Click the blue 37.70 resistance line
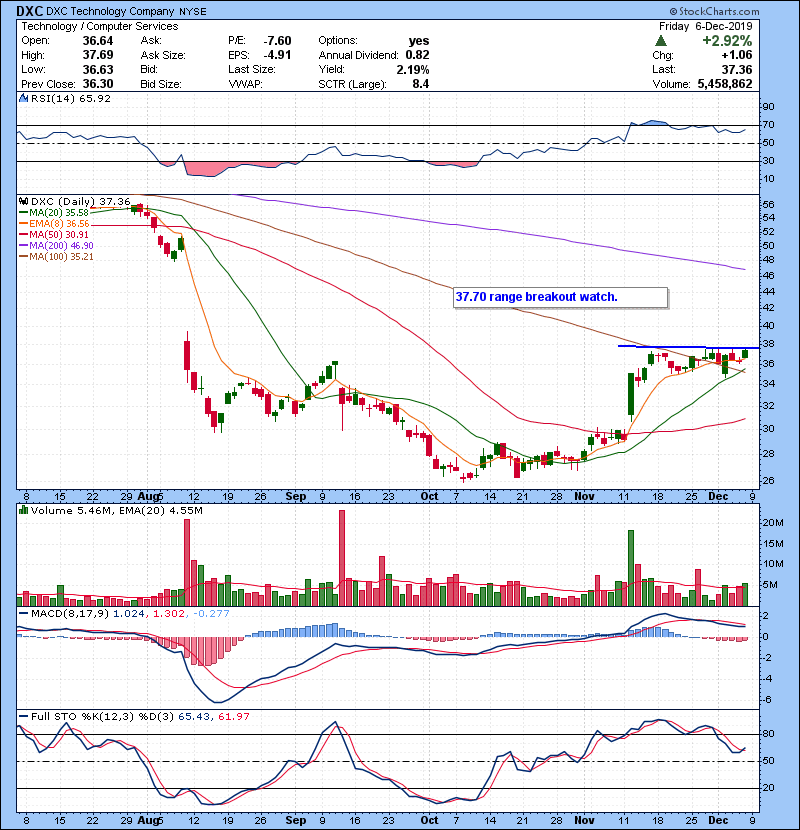 [688, 347]
